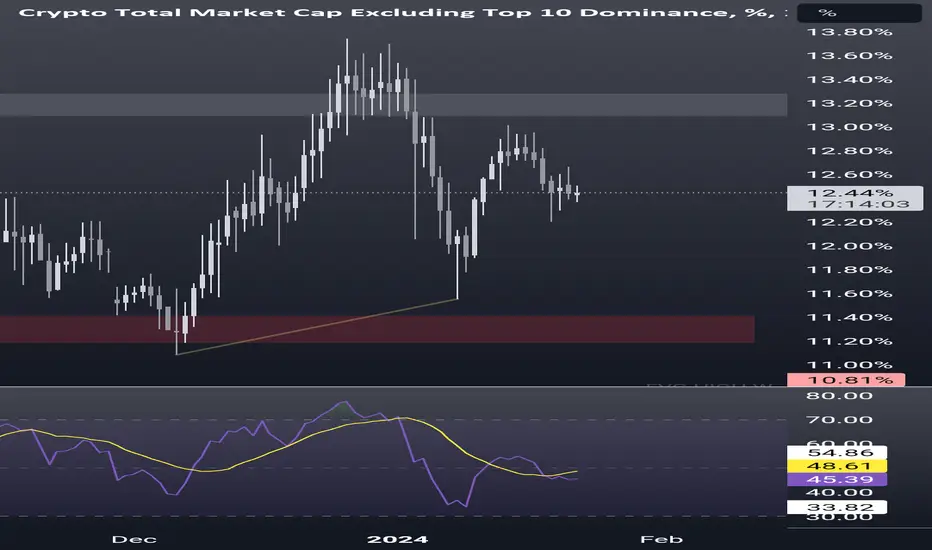Select the diagonal trend line below candles
Screen dimensions: 932x550
[317, 326]
